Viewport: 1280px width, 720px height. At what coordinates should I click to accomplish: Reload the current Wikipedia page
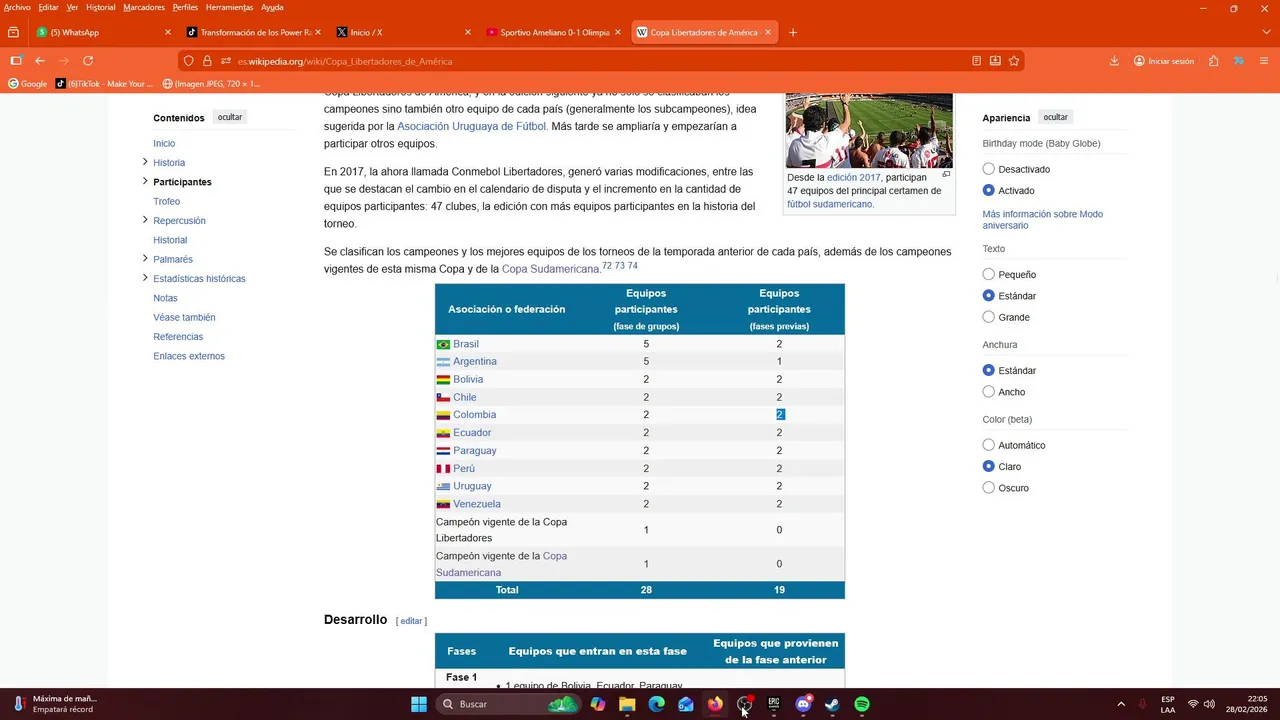[x=88, y=61]
